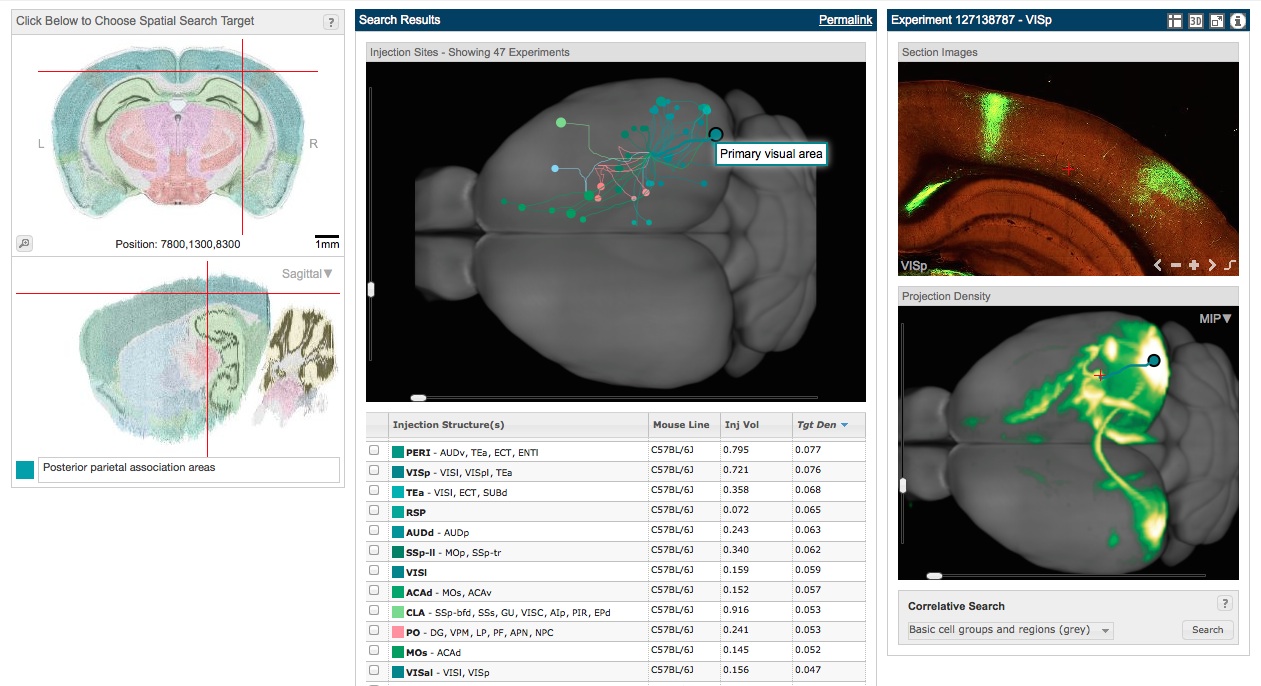Open the MIP projection mode dropdown

click(1214, 319)
